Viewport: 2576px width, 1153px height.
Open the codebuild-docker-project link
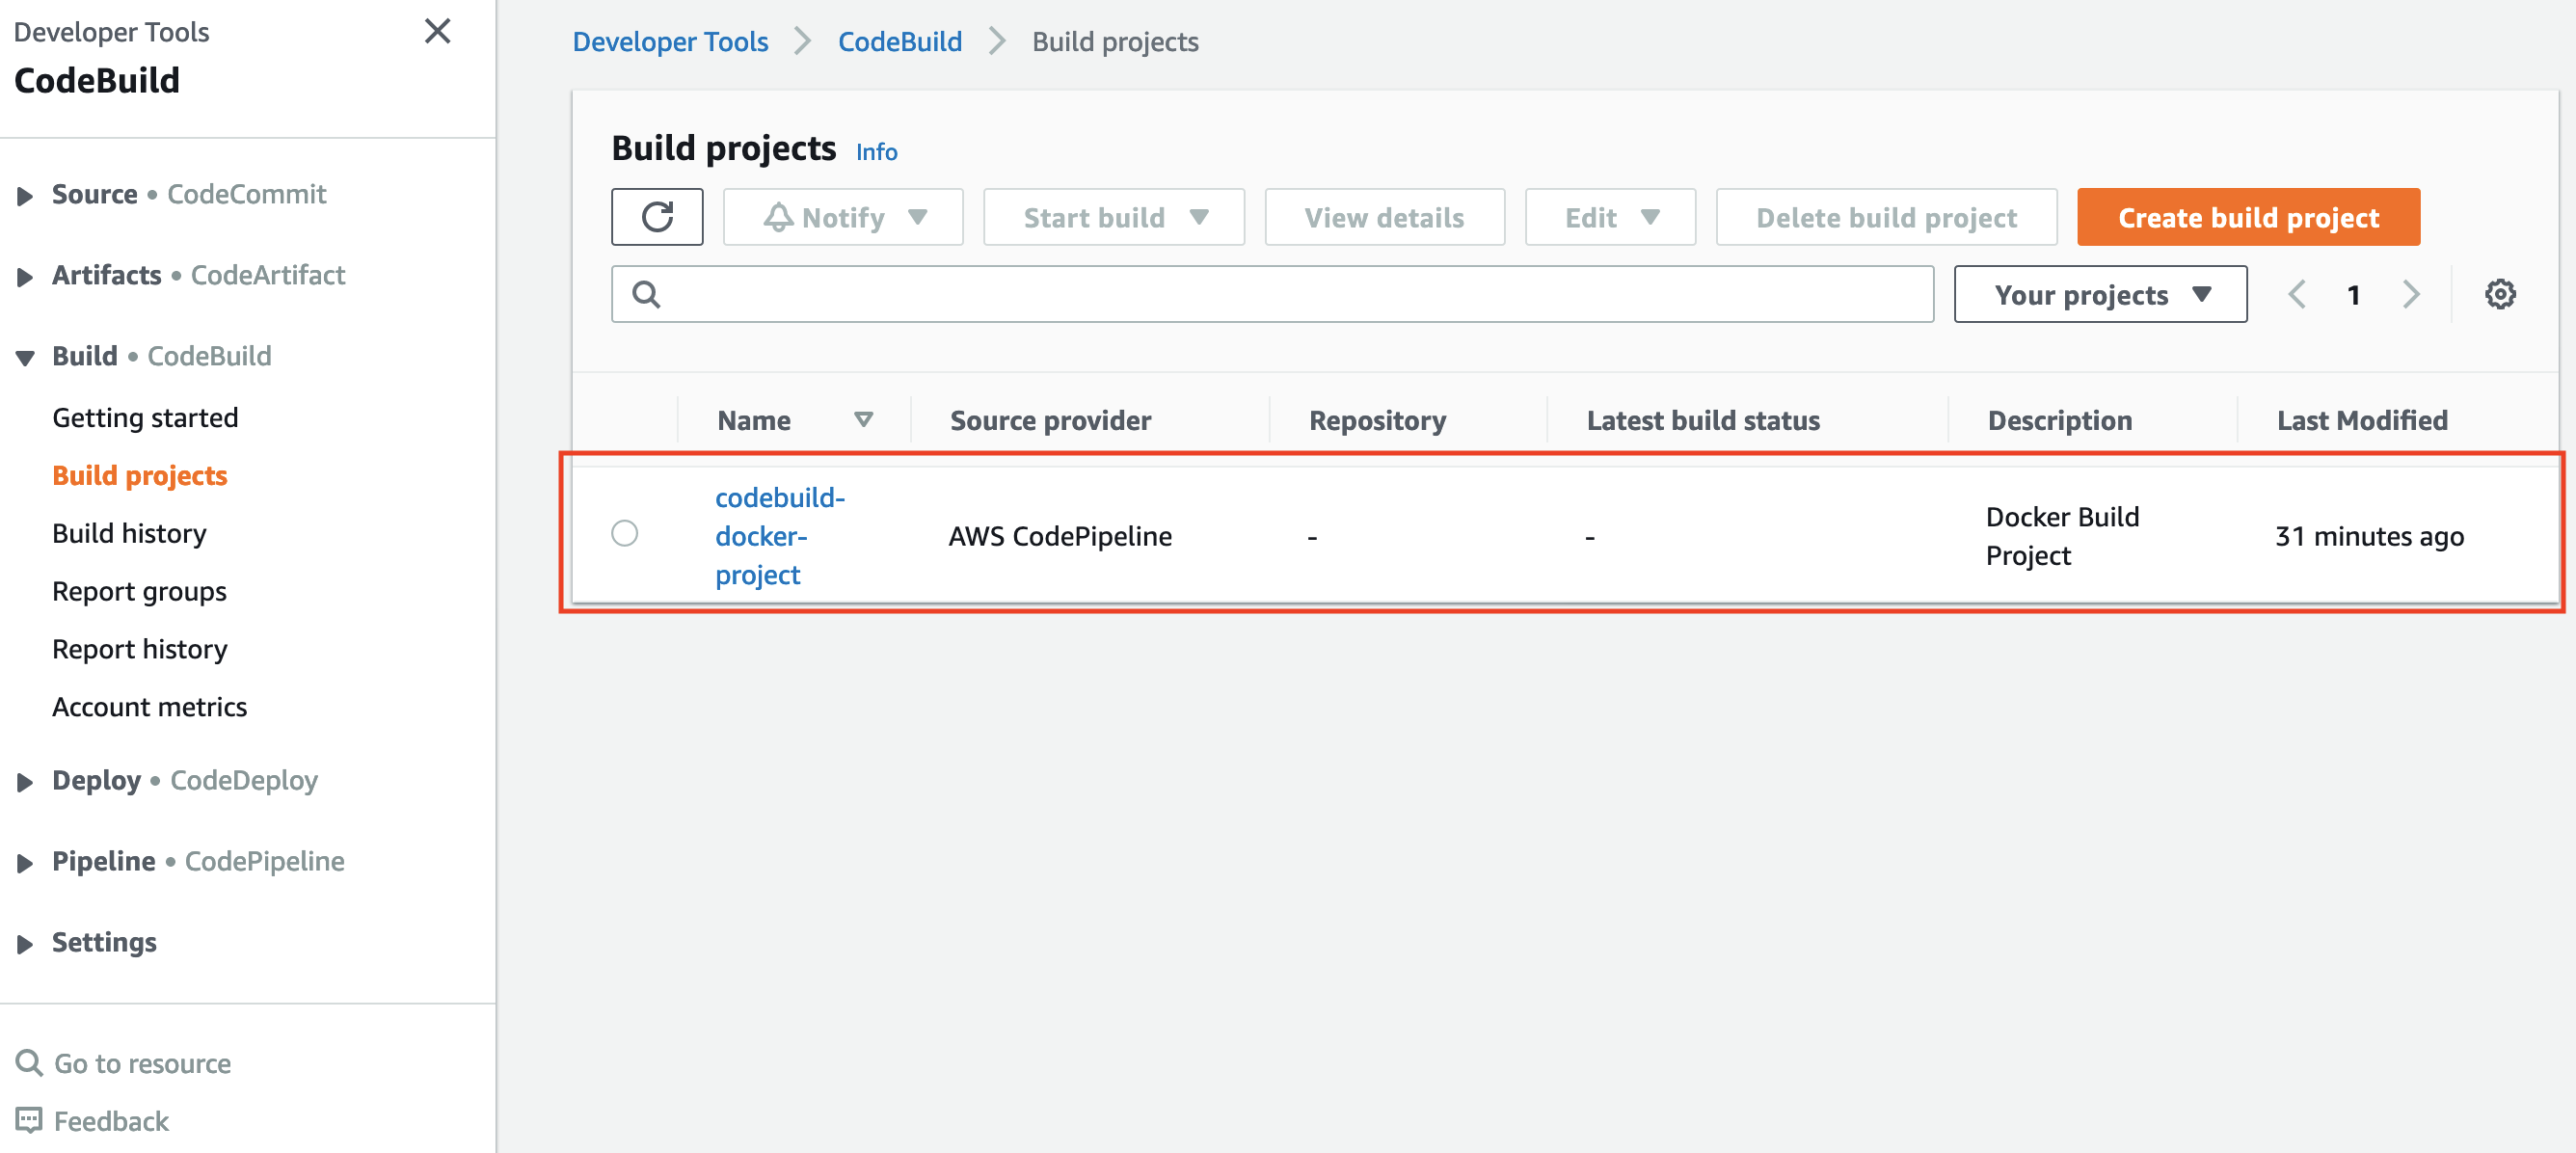(x=779, y=536)
